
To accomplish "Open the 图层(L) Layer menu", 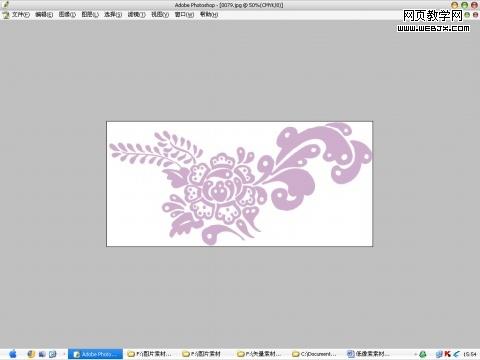I will [x=90, y=15].
